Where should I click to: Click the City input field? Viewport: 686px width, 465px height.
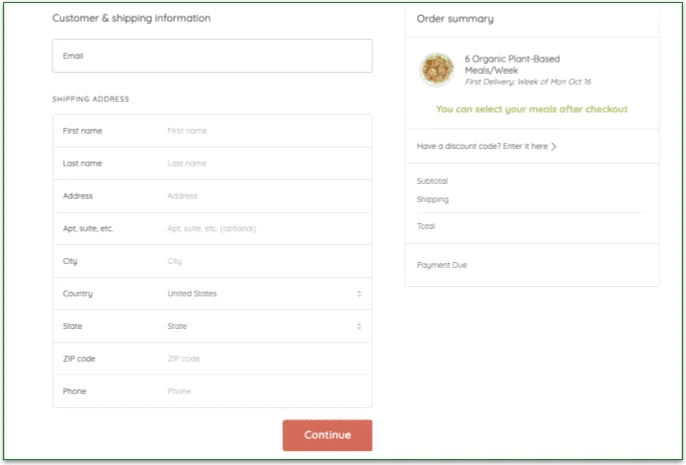coord(212,261)
